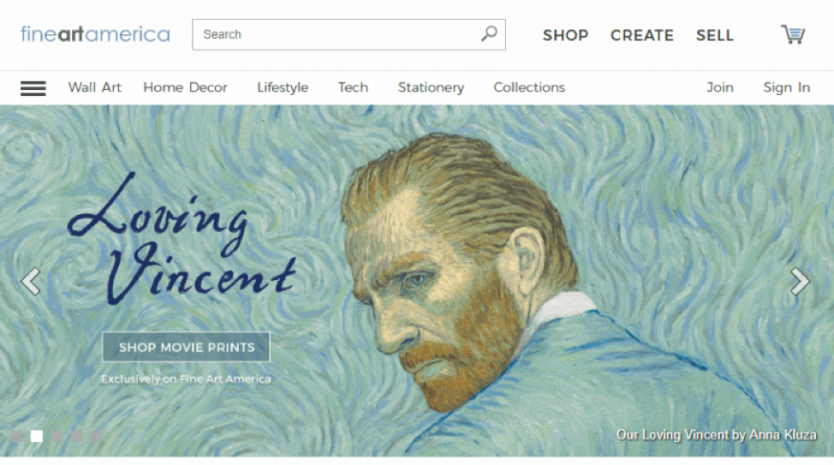The width and height of the screenshot is (834, 465).
Task: Open the Lifestyle category menu
Action: tap(282, 88)
